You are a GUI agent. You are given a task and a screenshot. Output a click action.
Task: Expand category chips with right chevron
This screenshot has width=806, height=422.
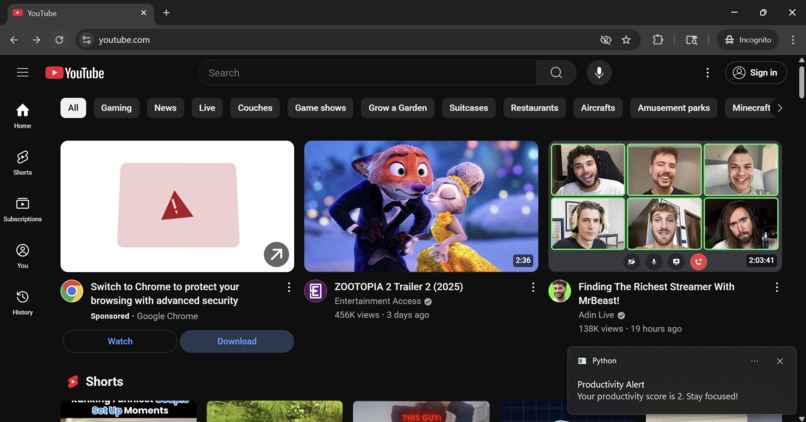pyautogui.click(x=780, y=108)
